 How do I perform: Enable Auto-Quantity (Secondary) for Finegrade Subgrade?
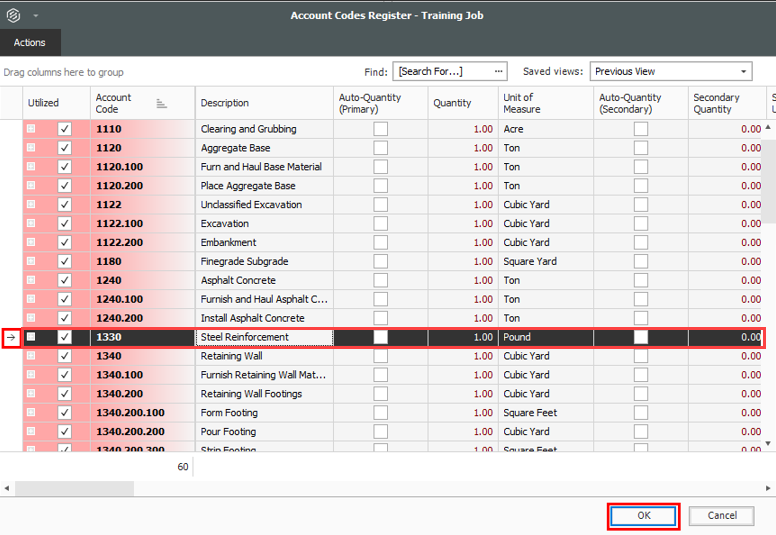pyautogui.click(x=640, y=262)
